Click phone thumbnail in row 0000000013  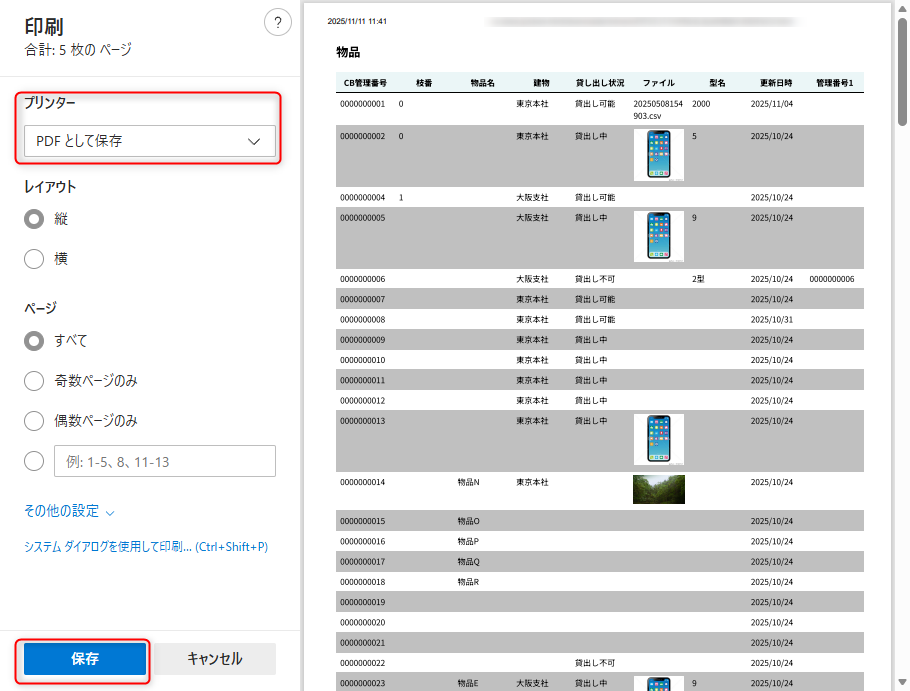(659, 439)
